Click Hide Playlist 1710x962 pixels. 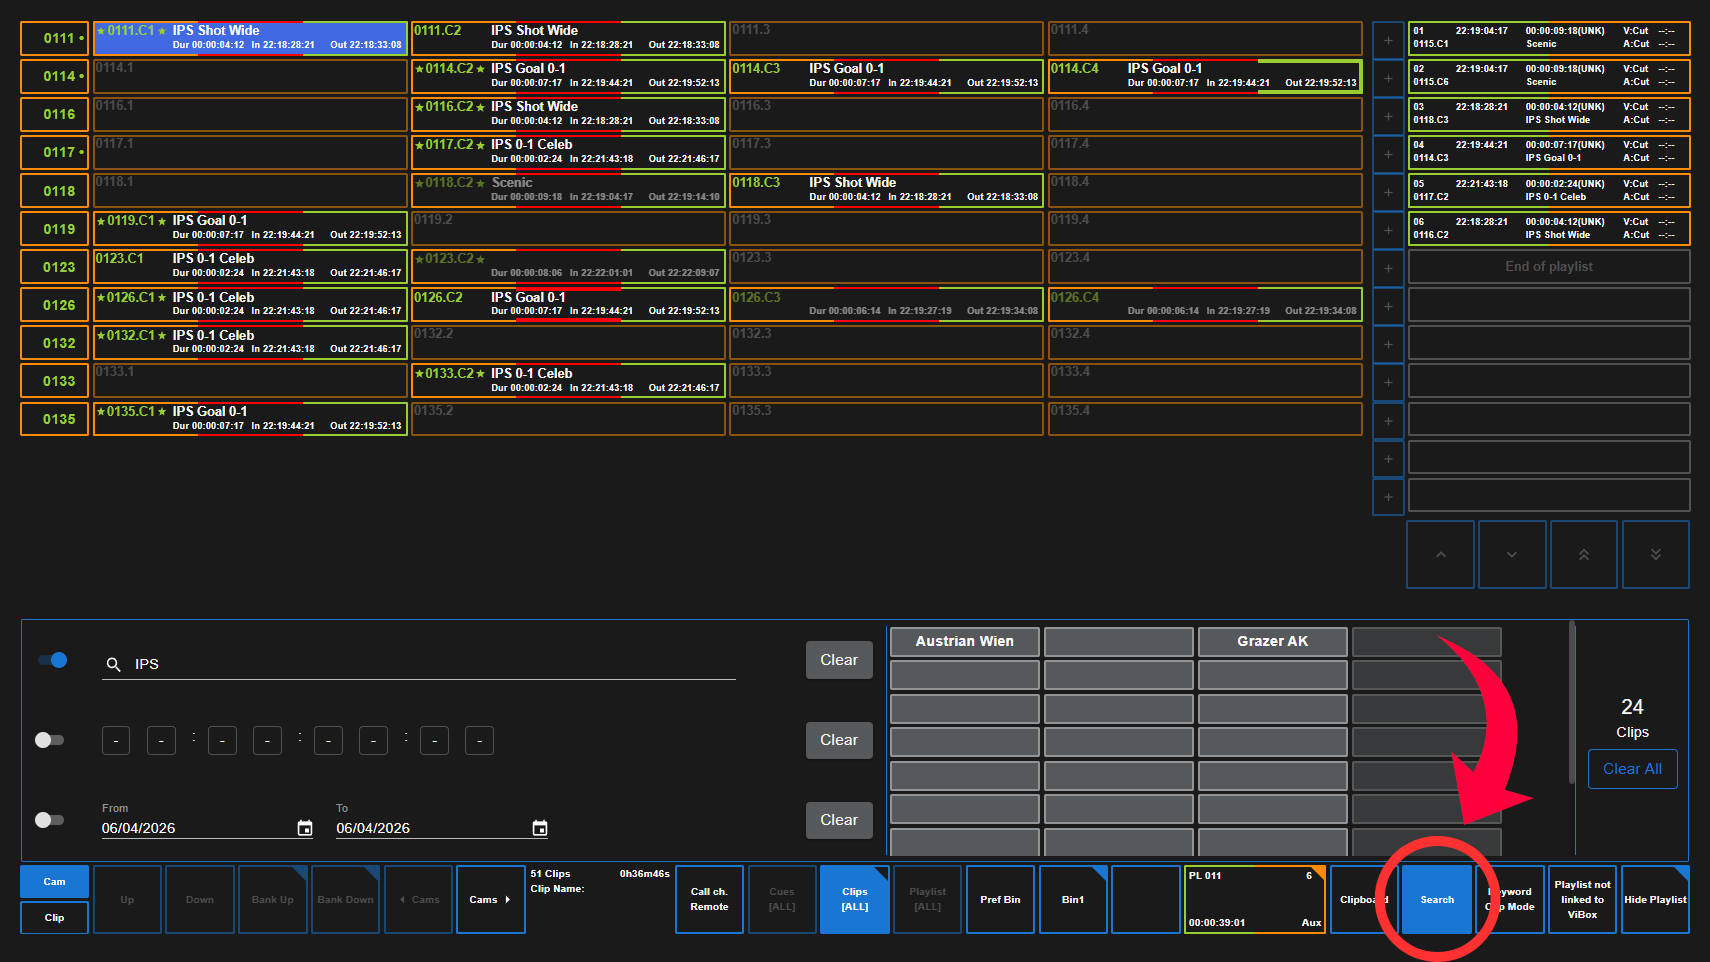[x=1655, y=900]
